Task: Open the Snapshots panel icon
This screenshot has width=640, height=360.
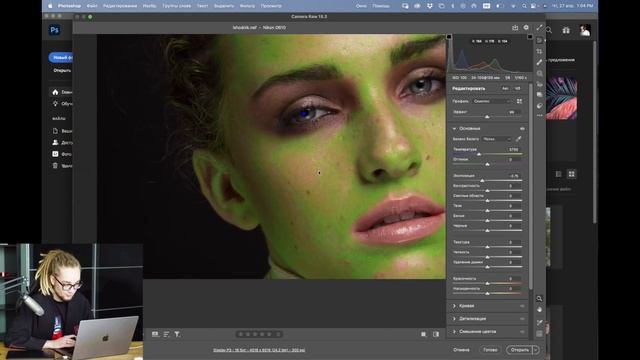Action: click(540, 95)
